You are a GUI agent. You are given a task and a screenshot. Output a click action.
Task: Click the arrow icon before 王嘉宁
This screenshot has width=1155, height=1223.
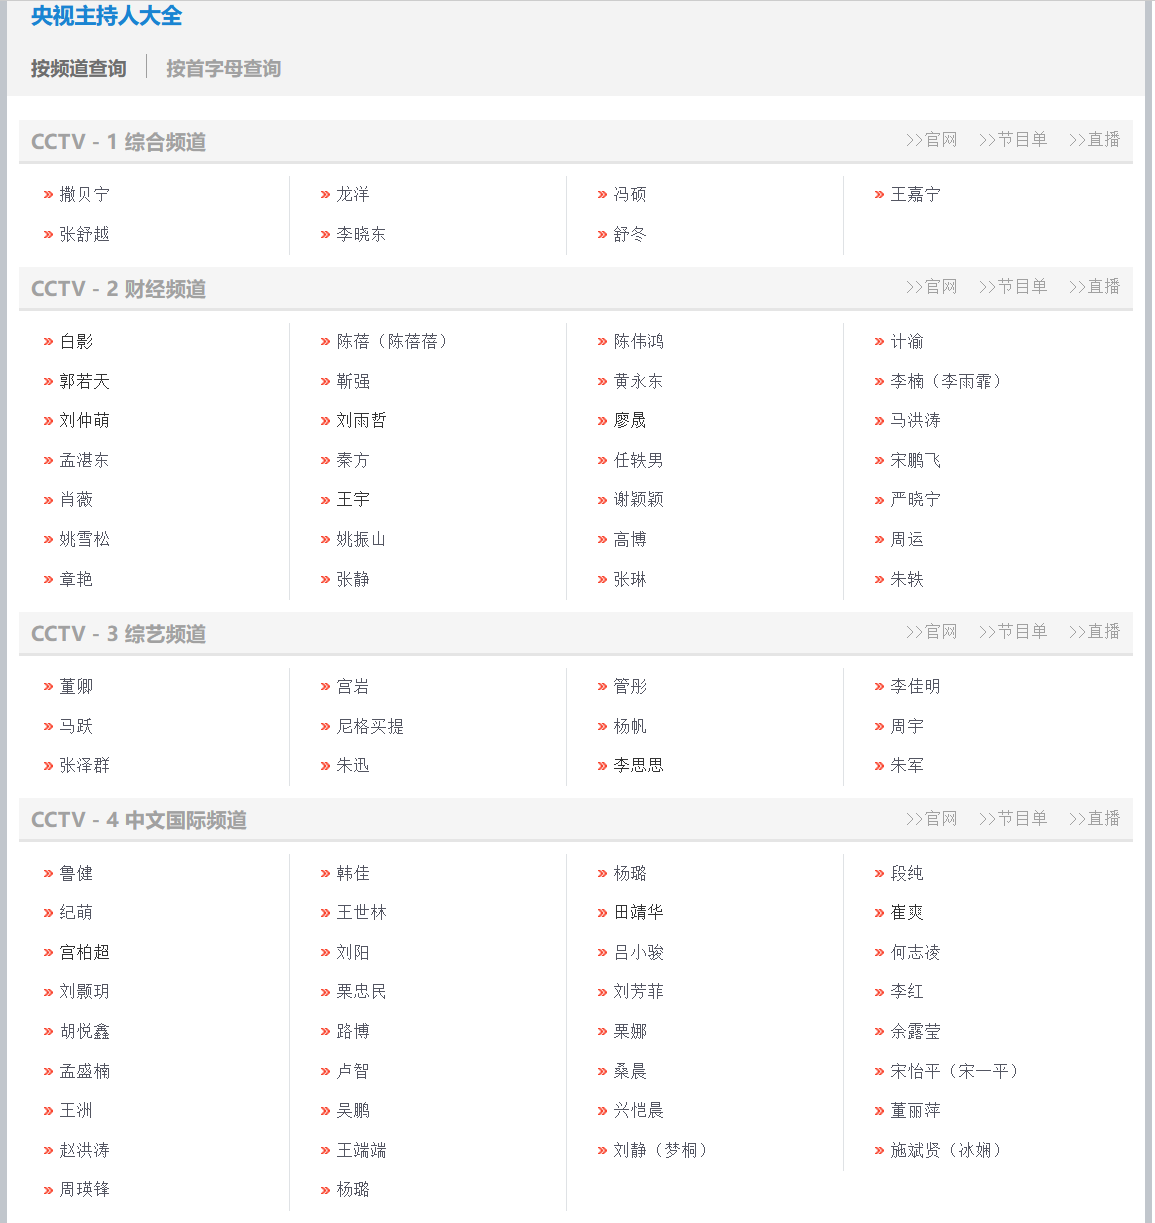878,194
